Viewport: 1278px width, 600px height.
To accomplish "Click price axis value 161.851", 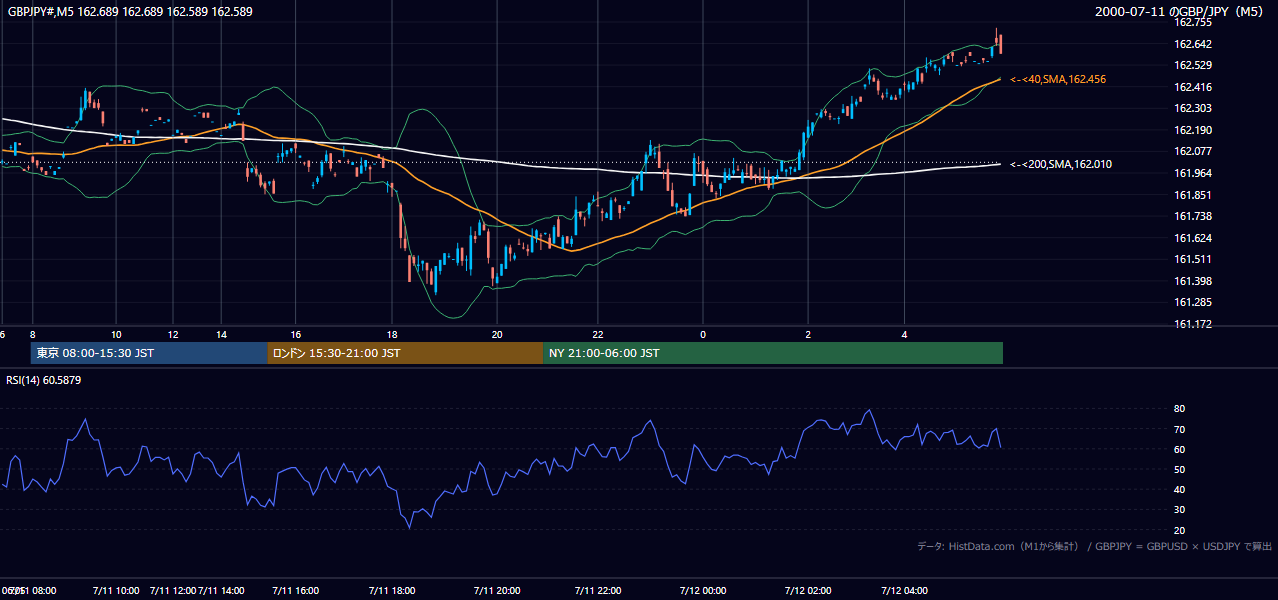I will [x=1192, y=195].
